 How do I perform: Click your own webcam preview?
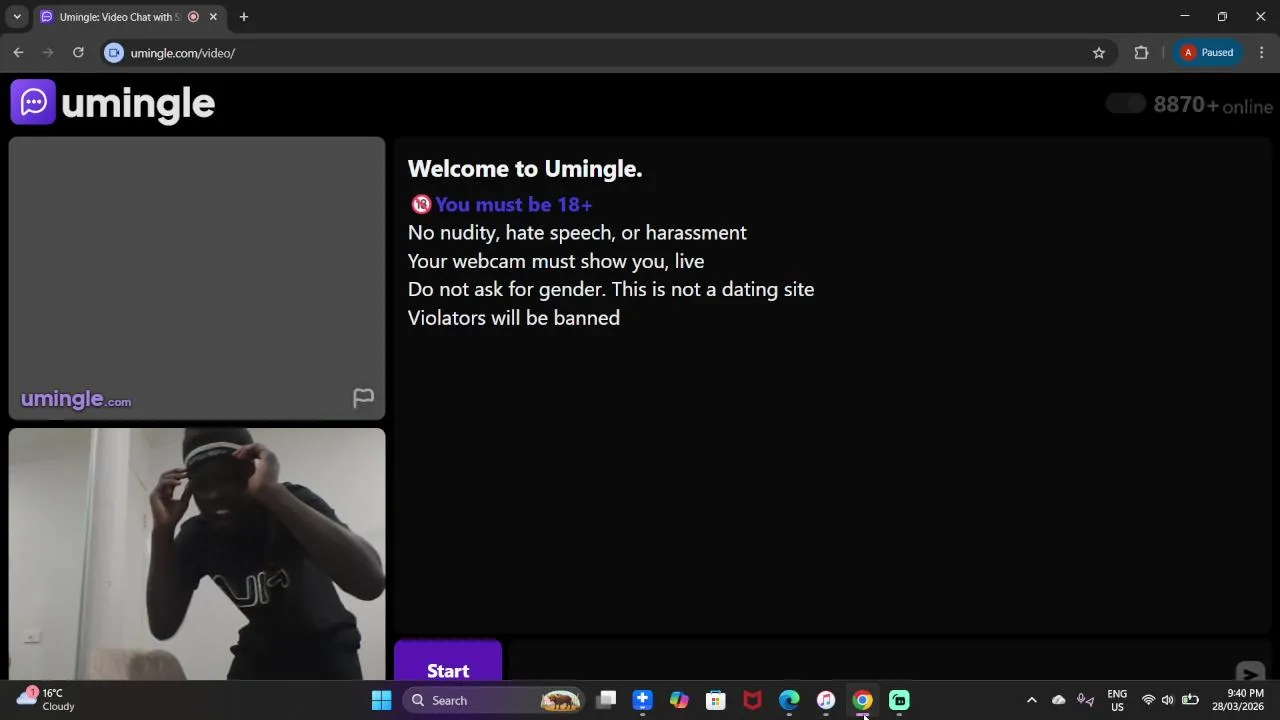197,554
